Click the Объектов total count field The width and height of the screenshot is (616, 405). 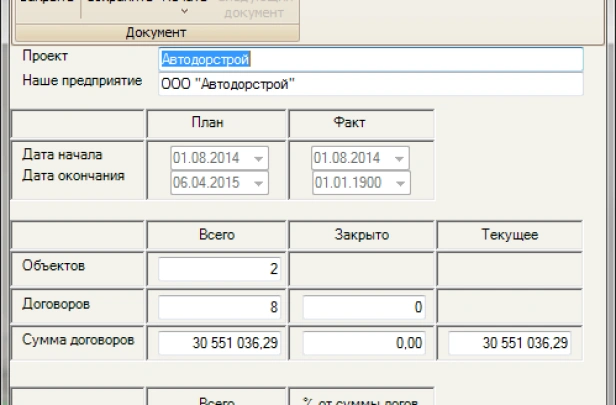tap(220, 269)
